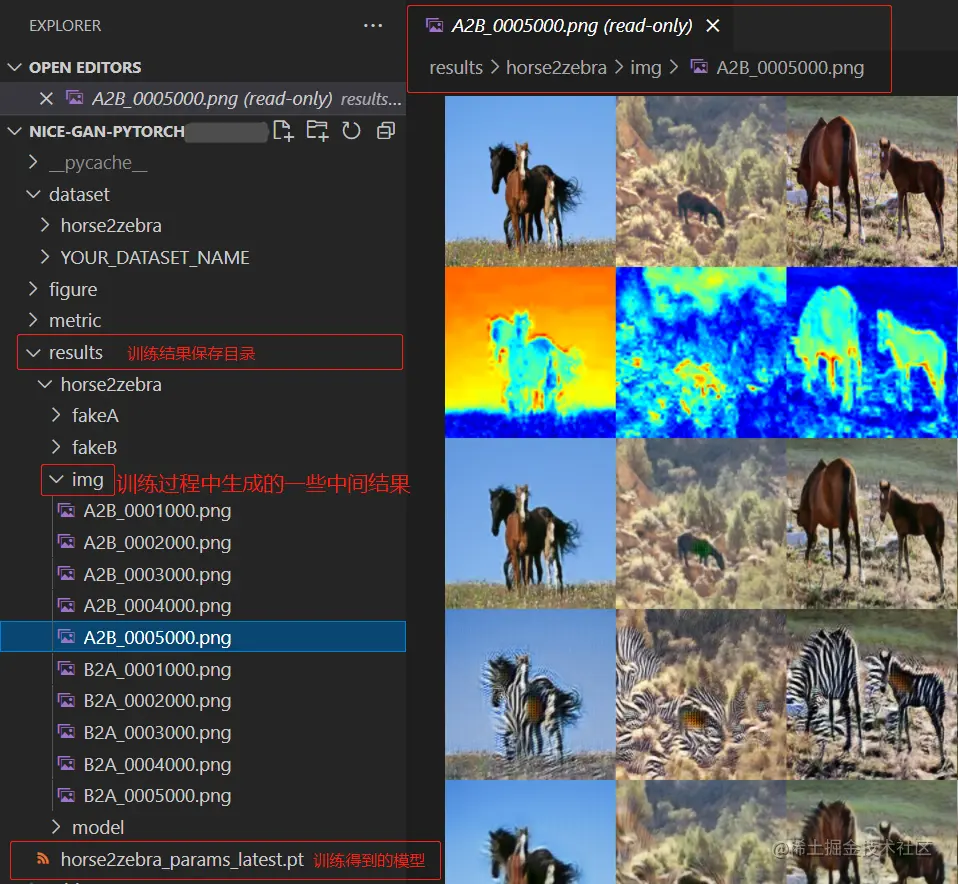The image size is (958, 884).
Task: Collapse the results folder
Action: [x=33, y=353]
